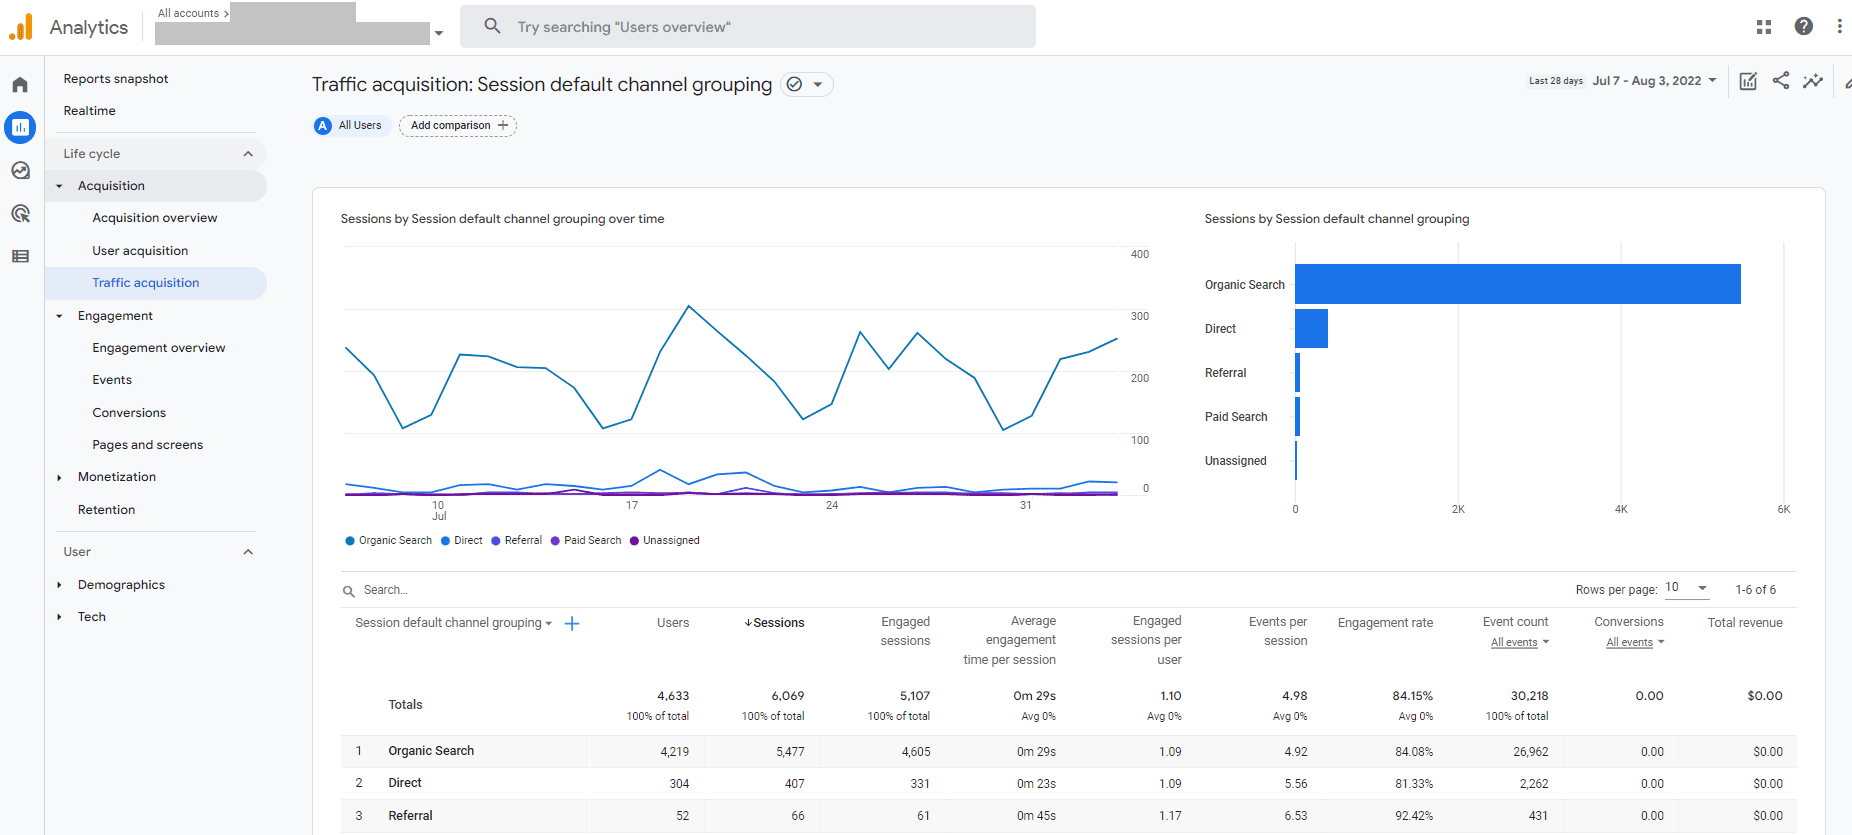Open the Configure icon in left rail
1852x835 pixels.
point(20,256)
